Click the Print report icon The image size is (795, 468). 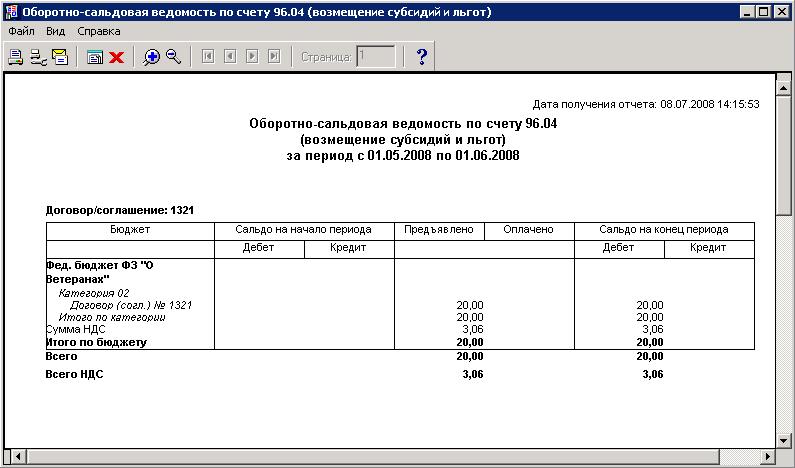click(x=15, y=57)
